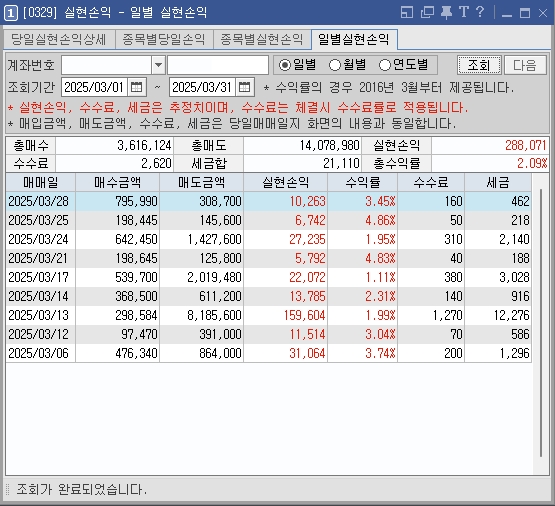Click the summary 수수료 value 2,620
Screen dimensions: 555x506
point(114,163)
